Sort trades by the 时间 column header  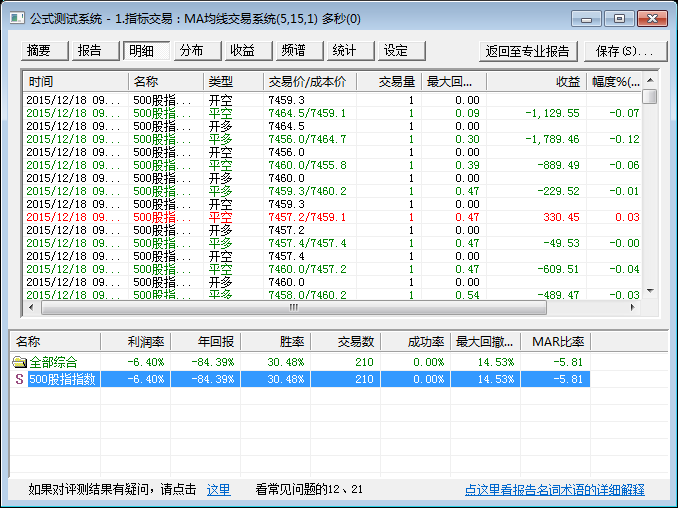pyautogui.click(x=75, y=81)
